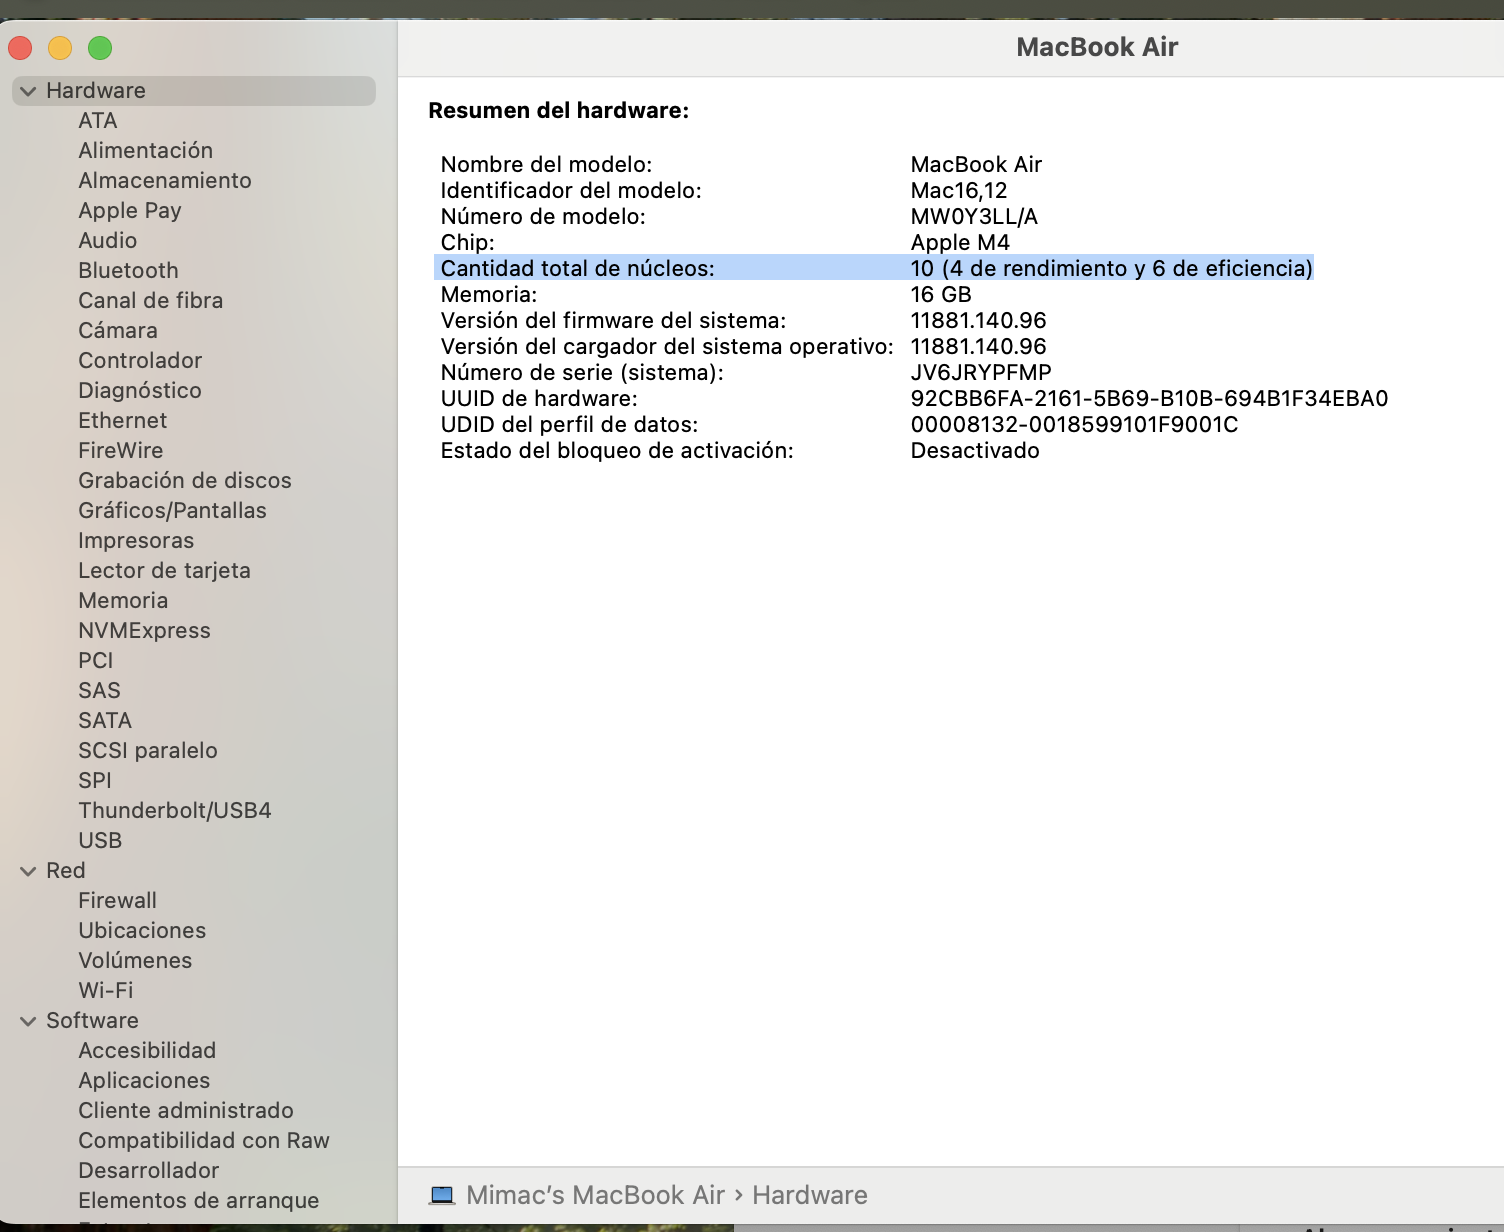Image resolution: width=1504 pixels, height=1232 pixels.
Task: Select Bluetooth in the sidebar
Action: [x=128, y=270]
